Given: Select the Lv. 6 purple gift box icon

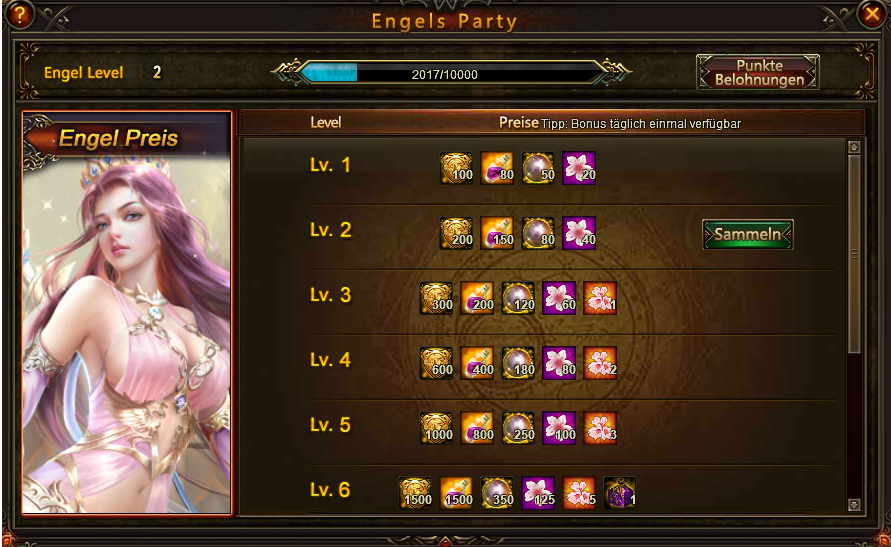Looking at the screenshot, I should [x=620, y=492].
